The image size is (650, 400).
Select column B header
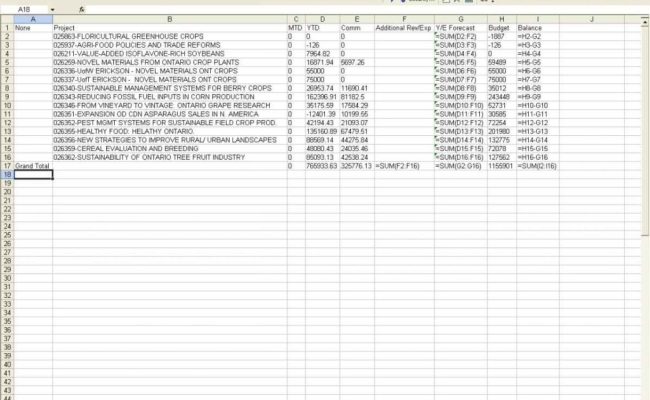pos(170,19)
